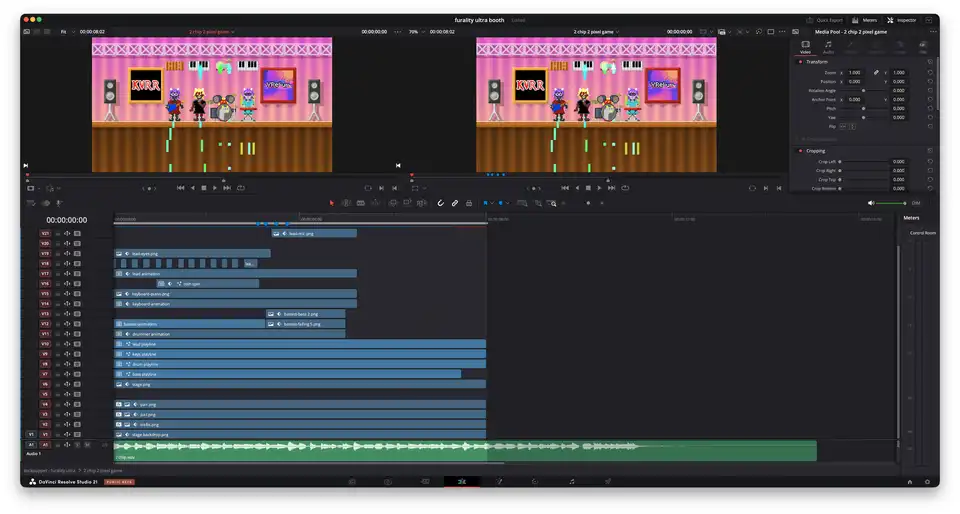Toggle the Inspector panel button

pos(902,20)
